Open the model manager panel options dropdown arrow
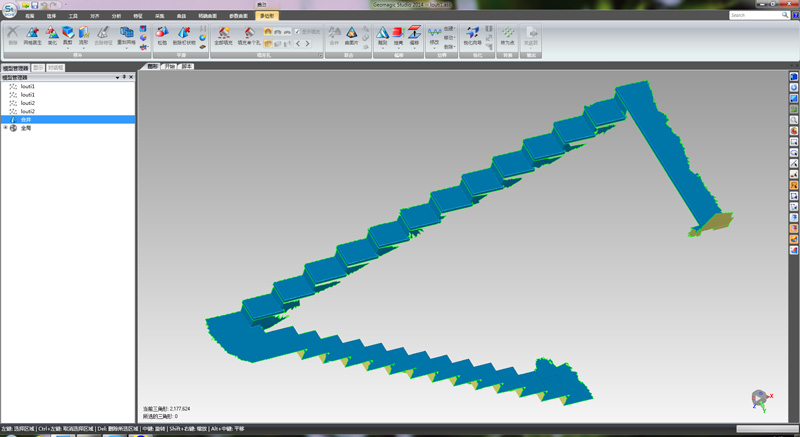The image size is (800, 437). coord(117,77)
